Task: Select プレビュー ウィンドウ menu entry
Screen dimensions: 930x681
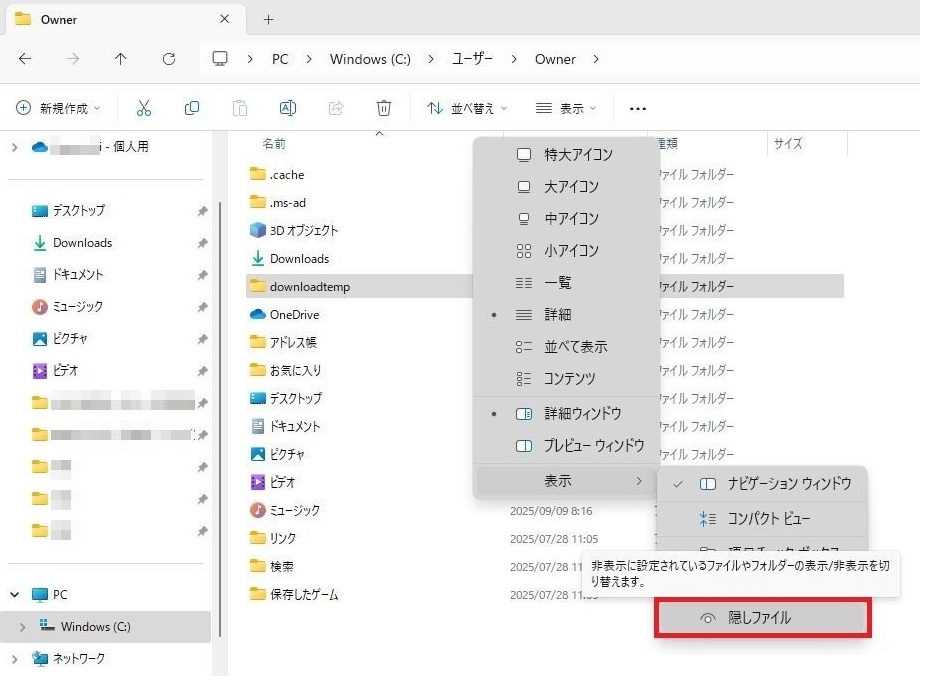Action: (x=593, y=445)
